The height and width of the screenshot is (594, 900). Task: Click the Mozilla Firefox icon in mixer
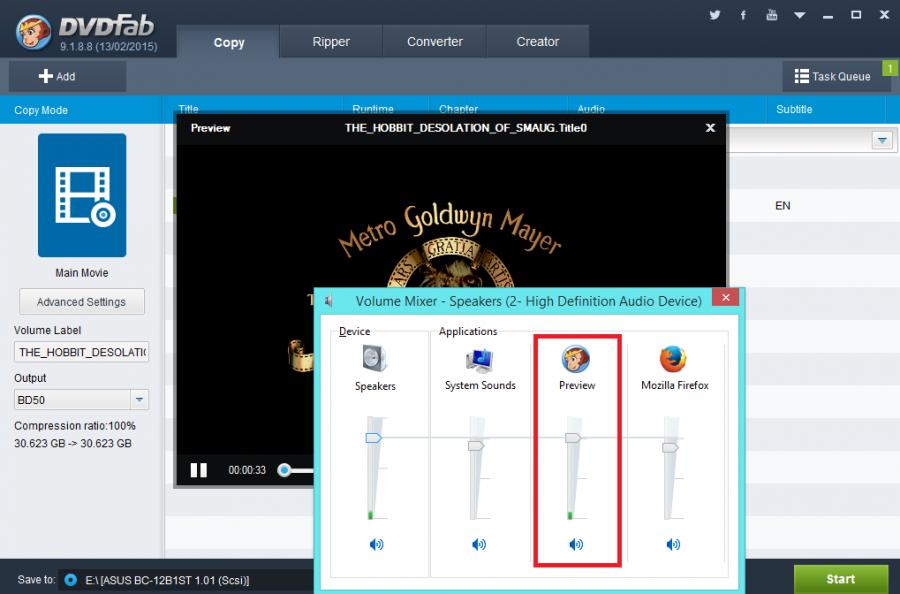click(674, 359)
